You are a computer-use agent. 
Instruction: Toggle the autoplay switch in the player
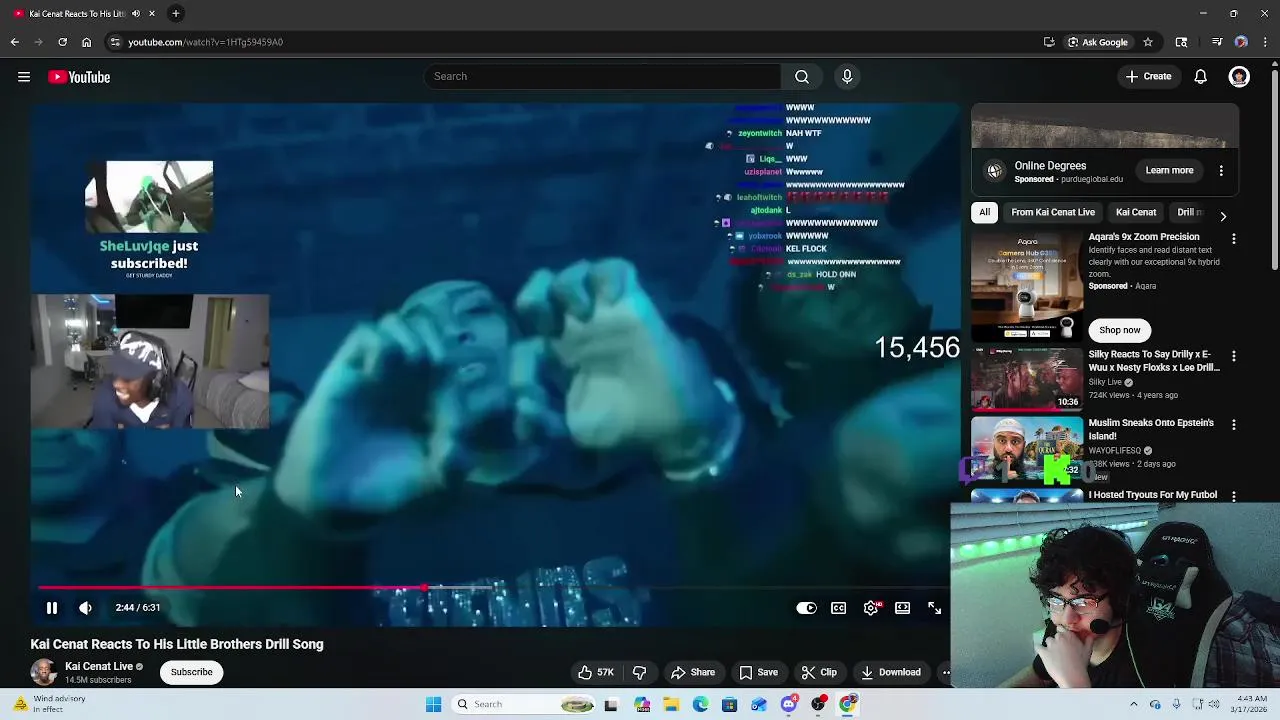coord(806,608)
